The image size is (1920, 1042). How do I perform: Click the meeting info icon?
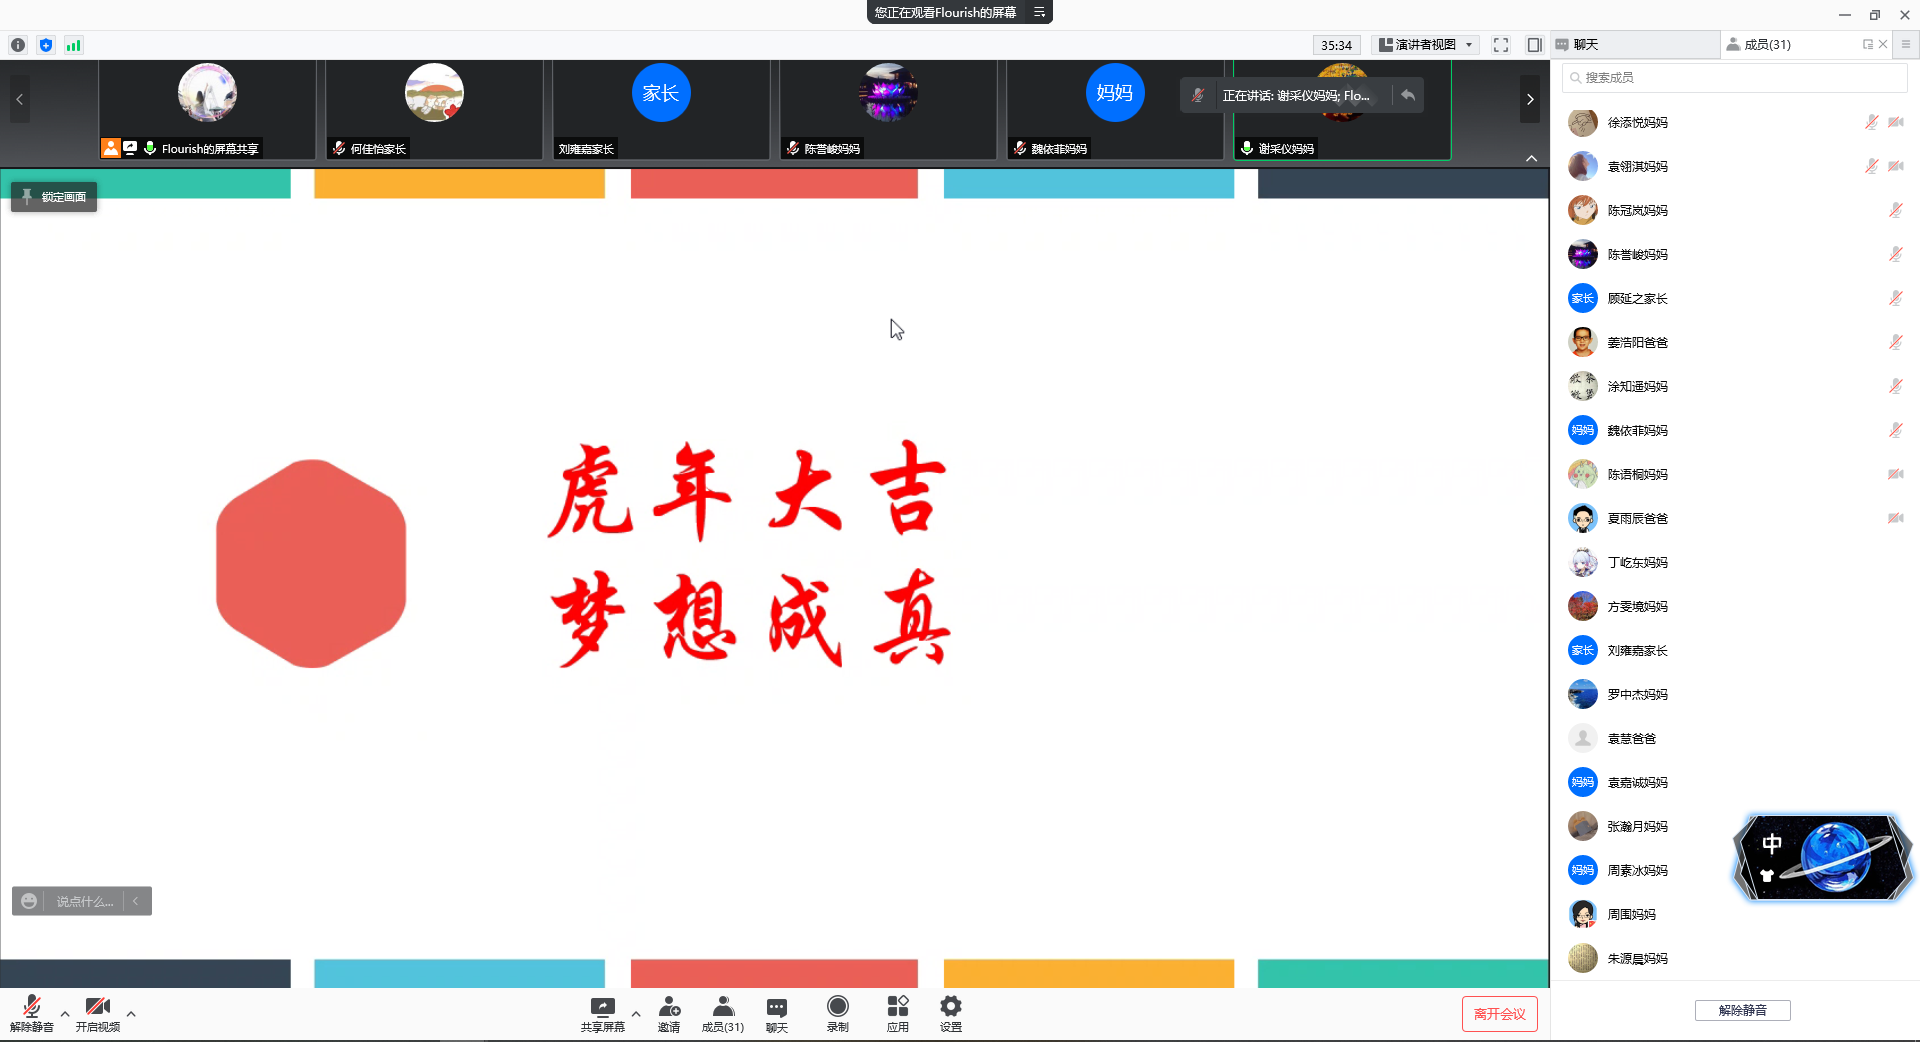[x=18, y=45]
